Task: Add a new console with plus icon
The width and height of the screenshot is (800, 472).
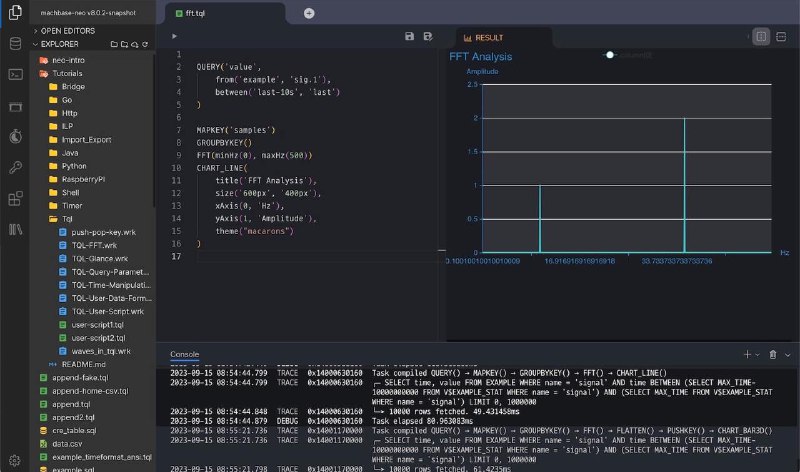Action: (747, 354)
